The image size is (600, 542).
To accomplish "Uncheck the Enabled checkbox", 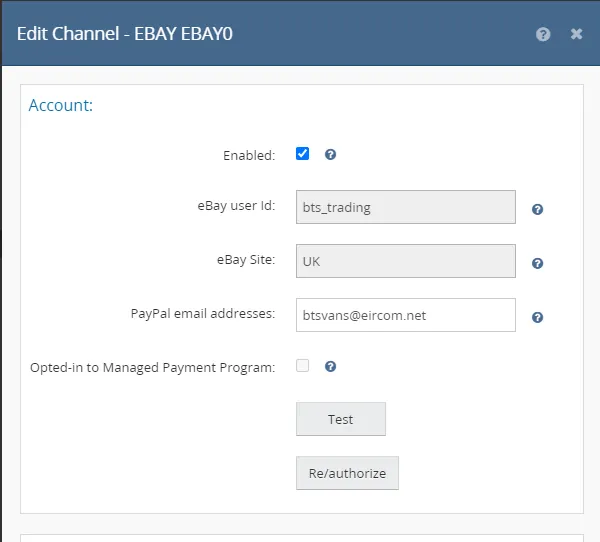I will coord(302,153).
